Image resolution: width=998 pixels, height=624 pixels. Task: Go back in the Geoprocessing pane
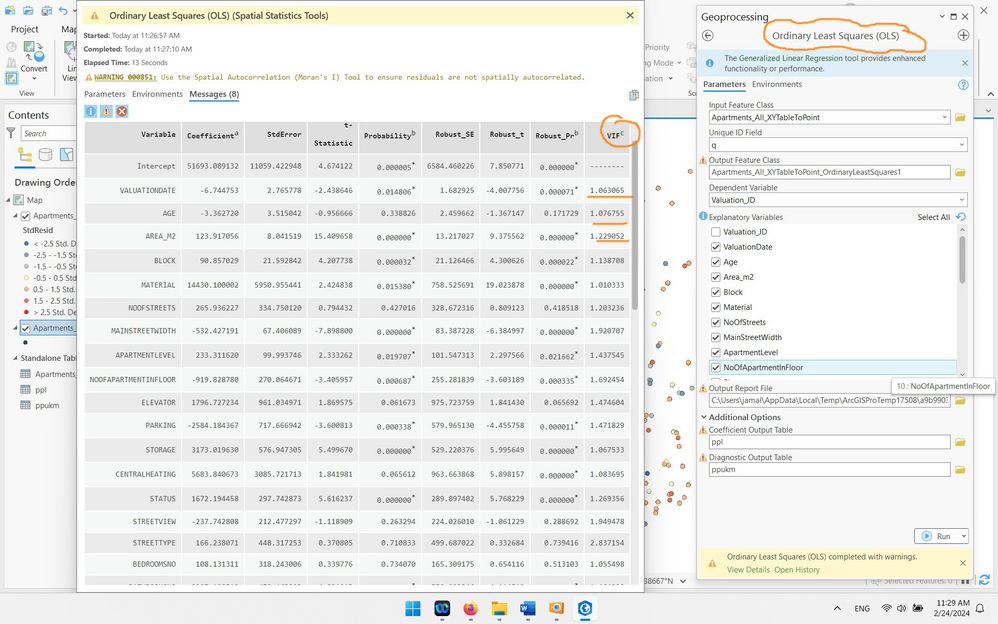[708, 36]
